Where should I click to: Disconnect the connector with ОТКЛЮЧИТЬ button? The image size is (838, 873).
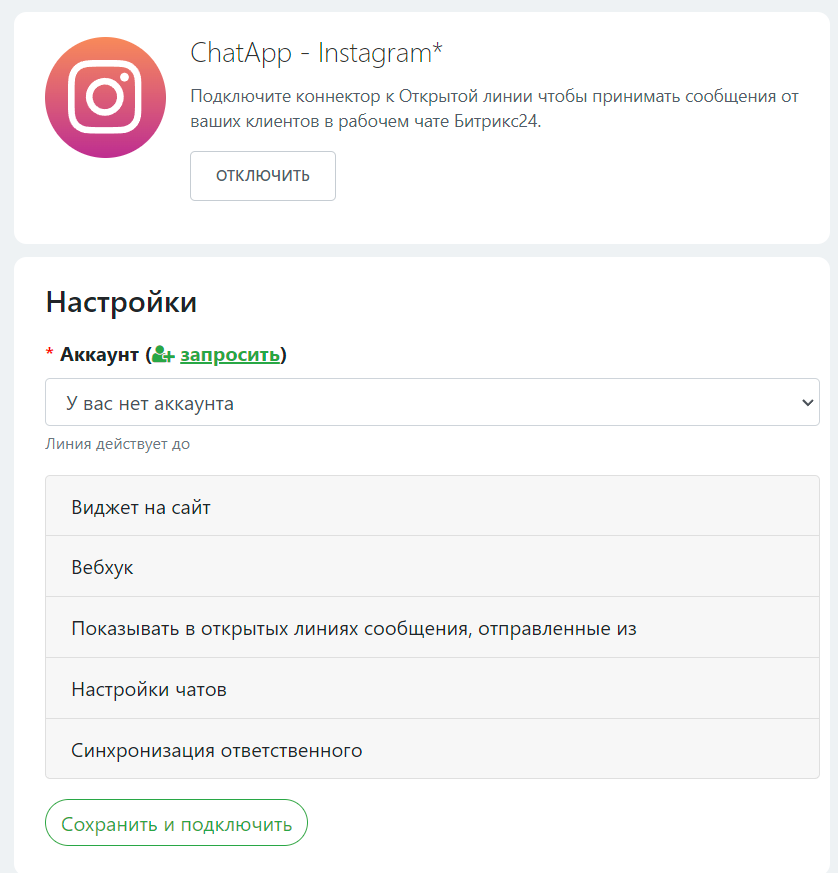263,176
